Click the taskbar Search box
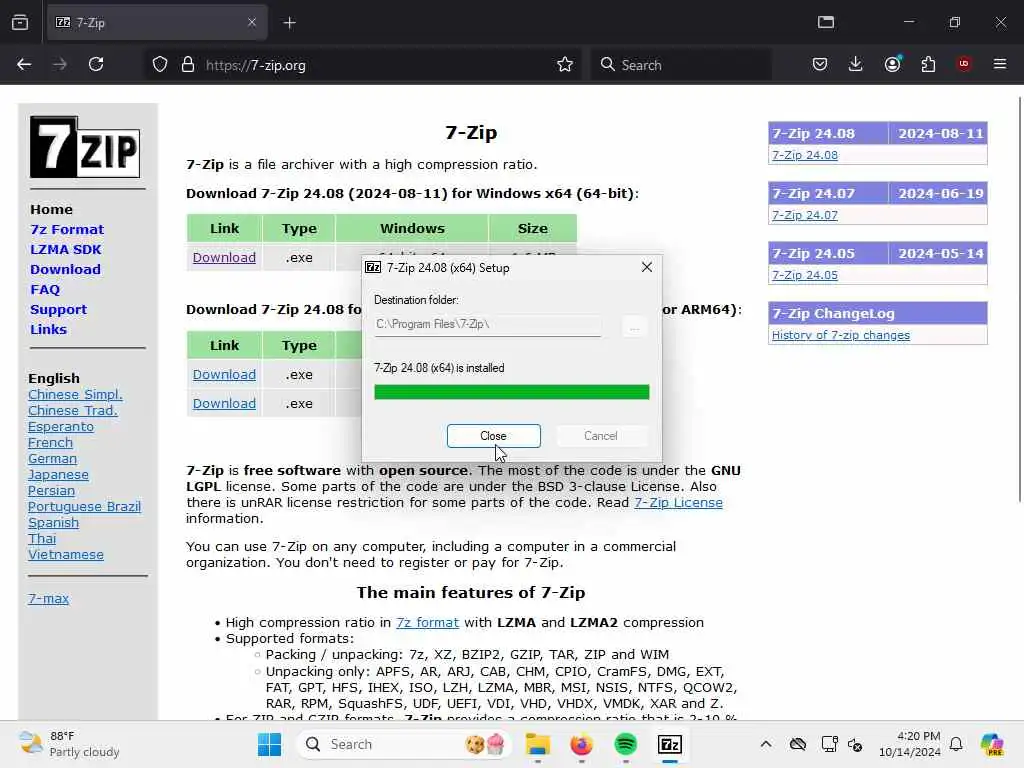This screenshot has width=1024, height=768. point(405,744)
